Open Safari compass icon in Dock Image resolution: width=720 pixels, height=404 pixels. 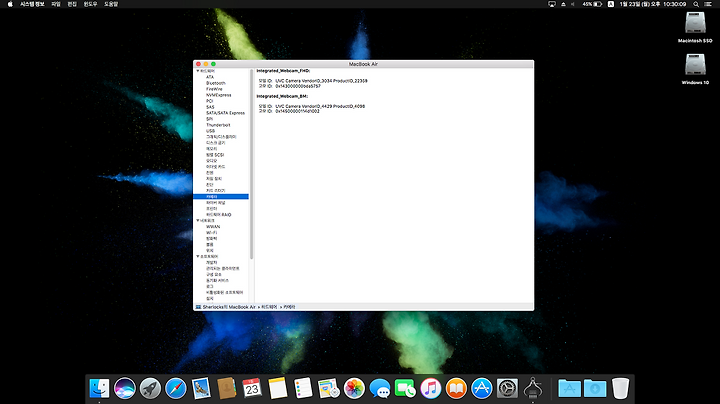pyautogui.click(x=176, y=388)
